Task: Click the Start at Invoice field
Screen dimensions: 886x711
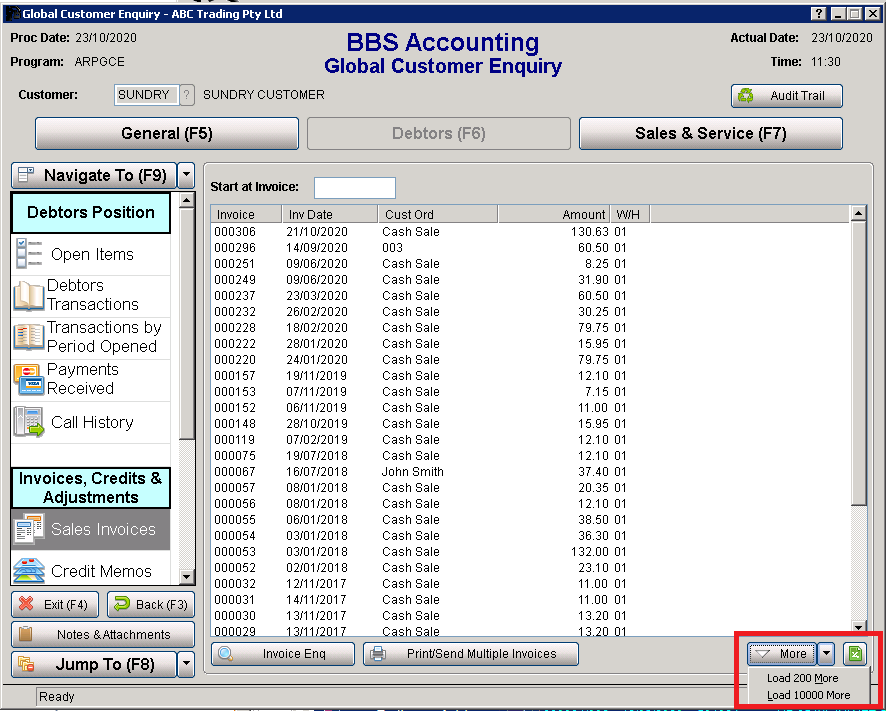Action: coord(354,188)
